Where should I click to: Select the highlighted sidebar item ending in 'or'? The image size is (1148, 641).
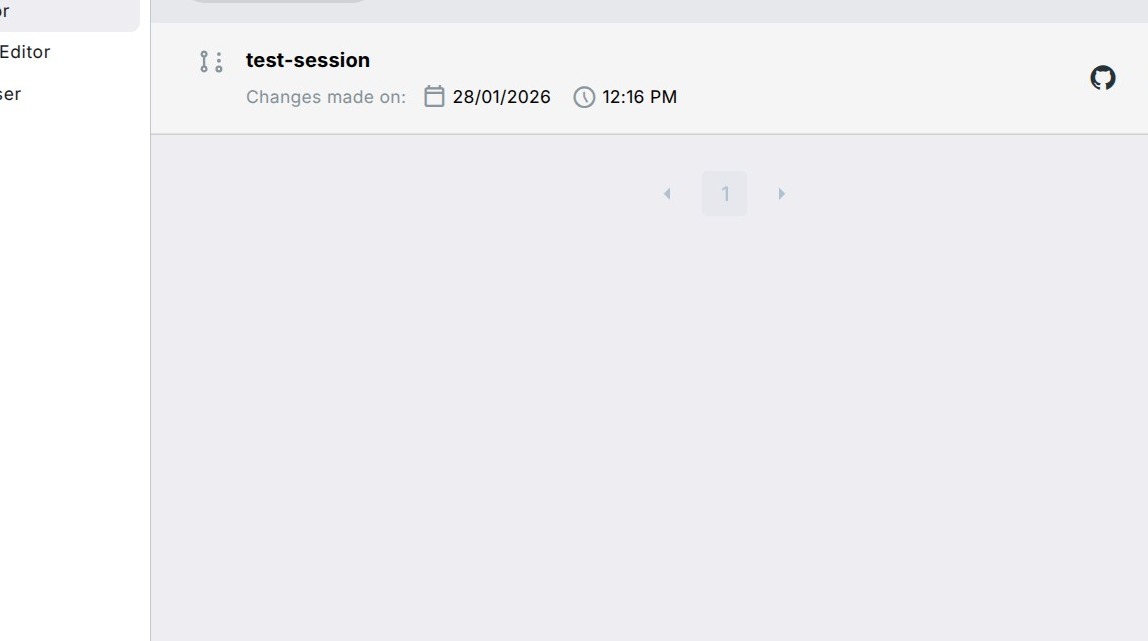point(60,14)
